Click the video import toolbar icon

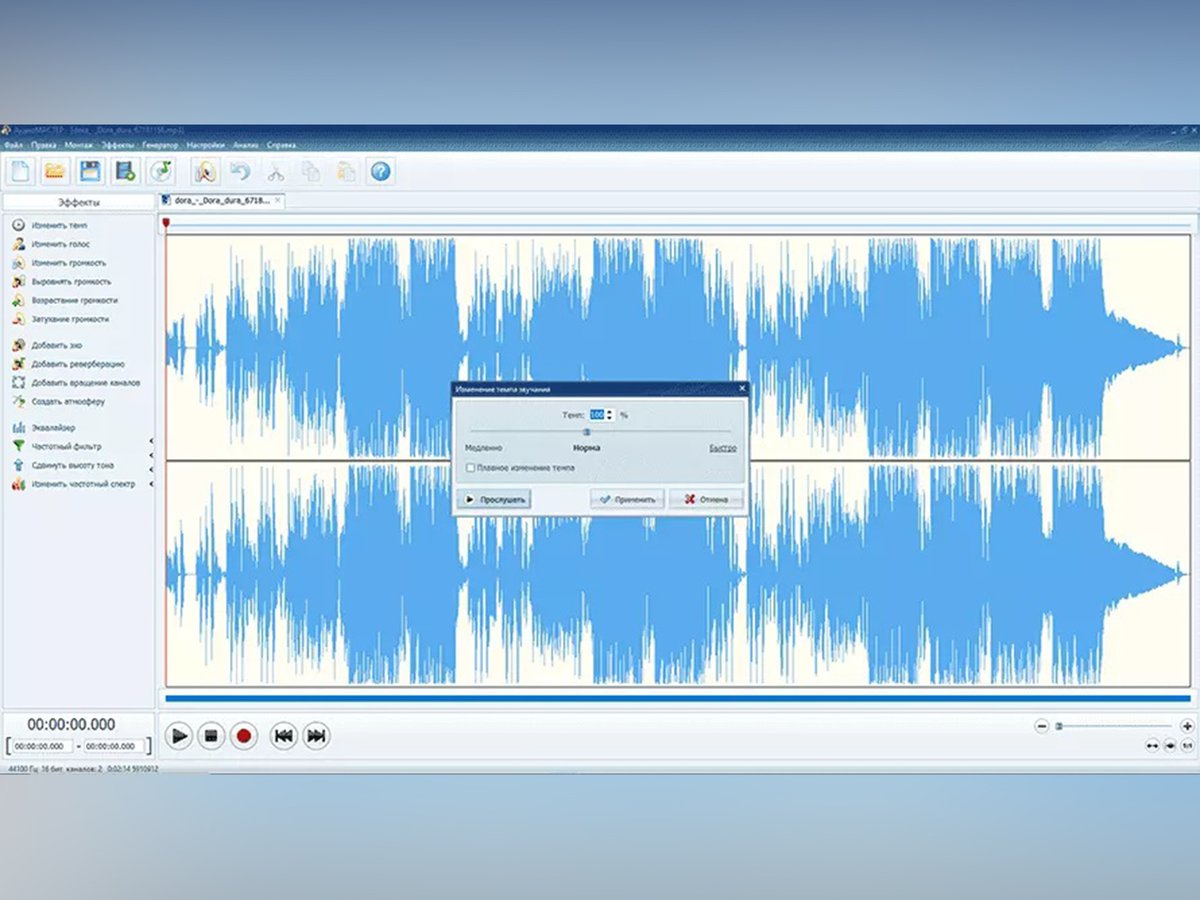point(125,171)
